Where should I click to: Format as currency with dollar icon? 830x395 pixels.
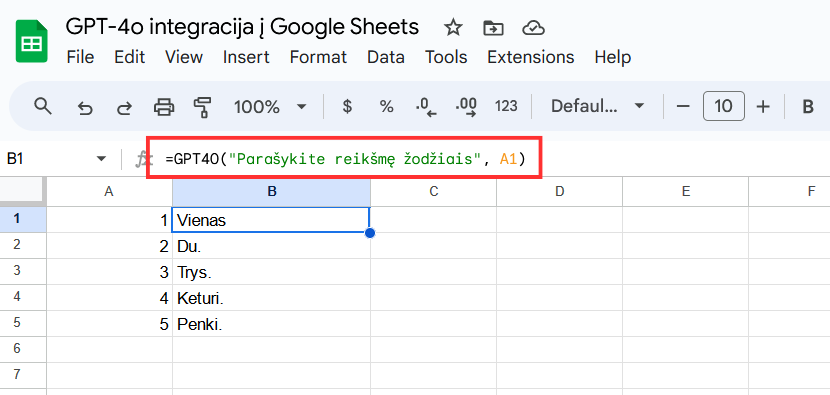[347, 107]
